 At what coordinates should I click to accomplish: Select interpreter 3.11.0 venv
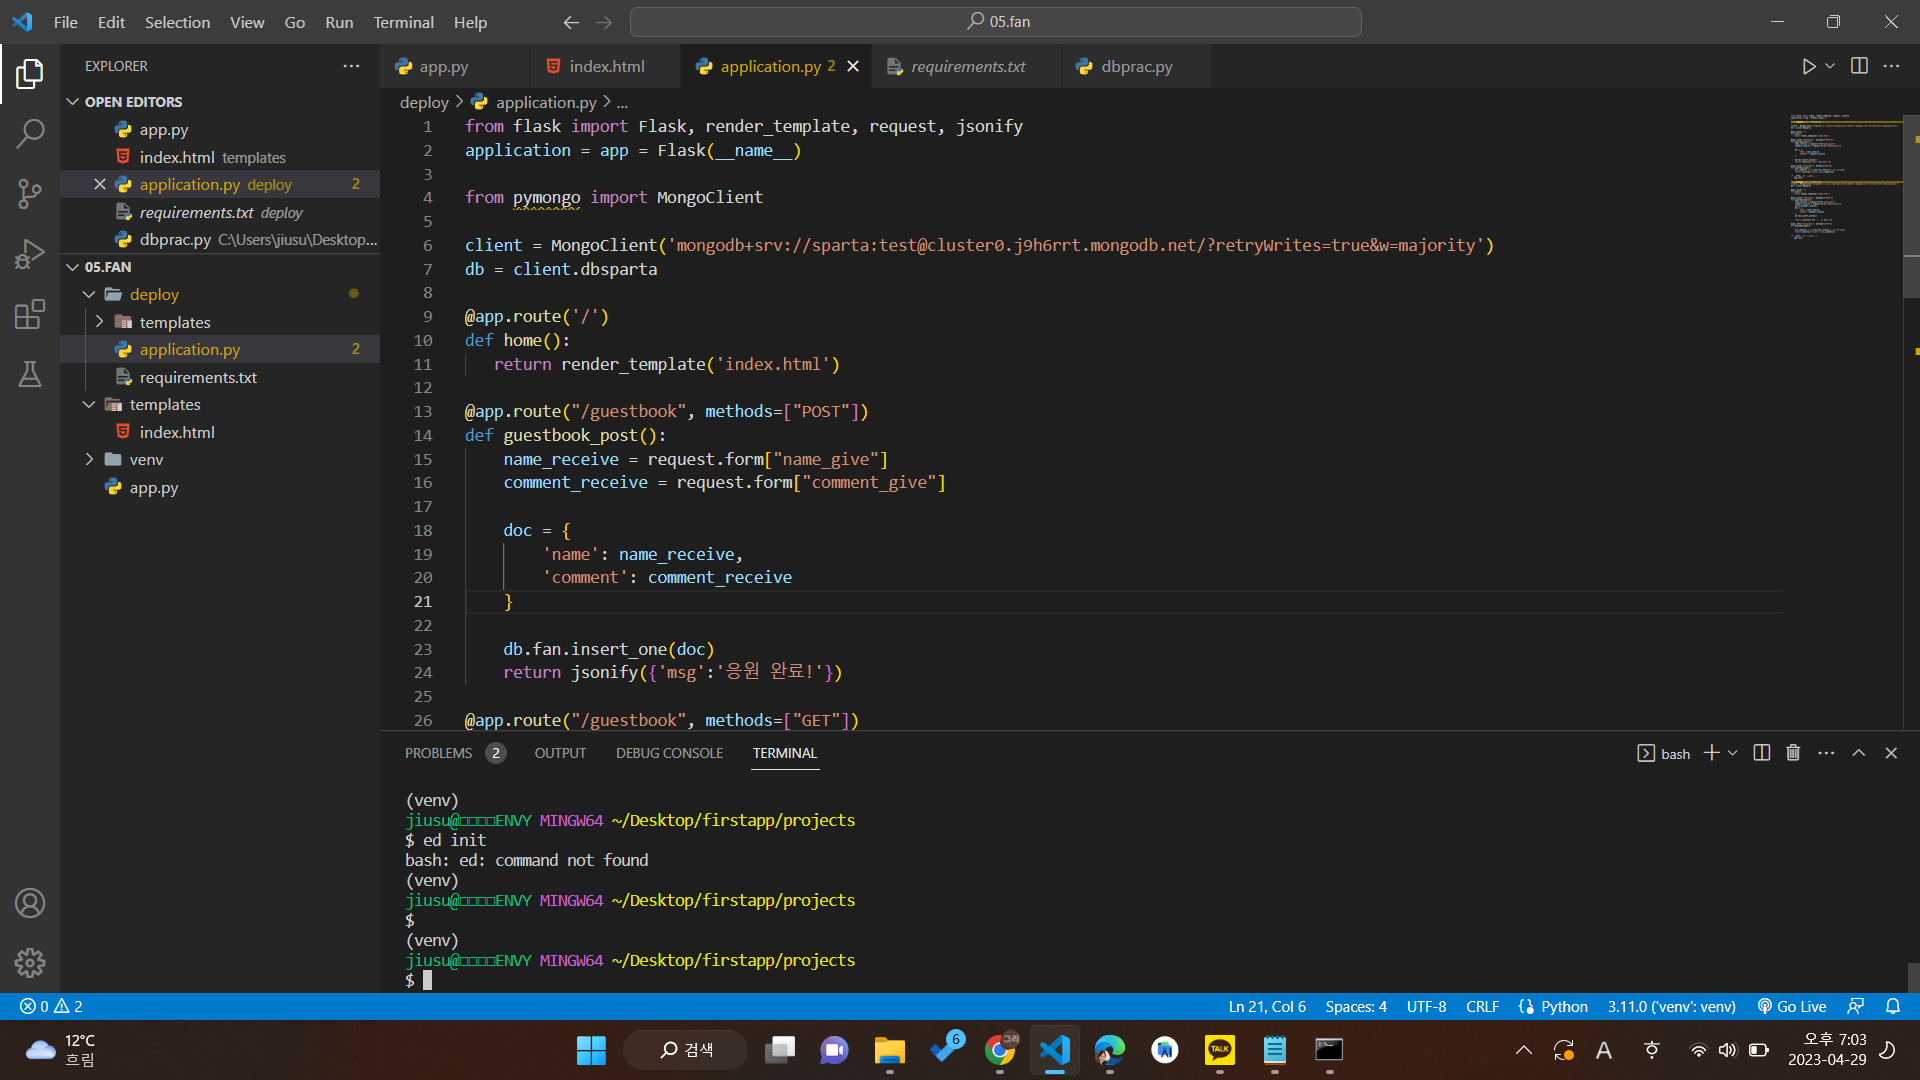click(1671, 1007)
